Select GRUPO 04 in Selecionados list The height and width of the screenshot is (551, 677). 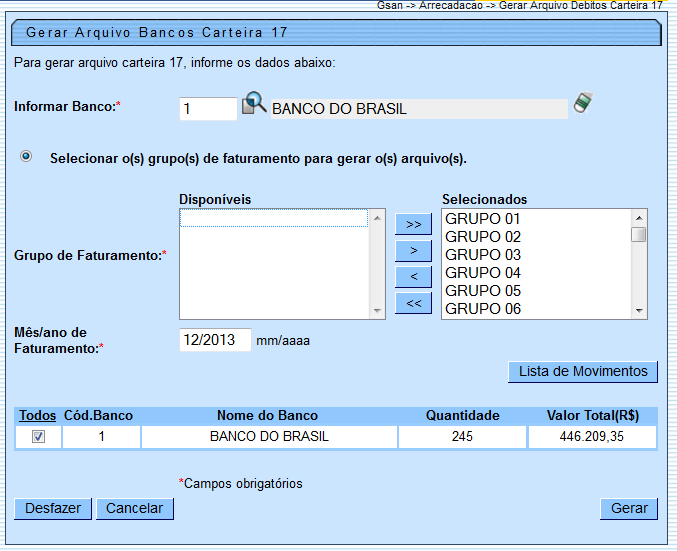483,273
